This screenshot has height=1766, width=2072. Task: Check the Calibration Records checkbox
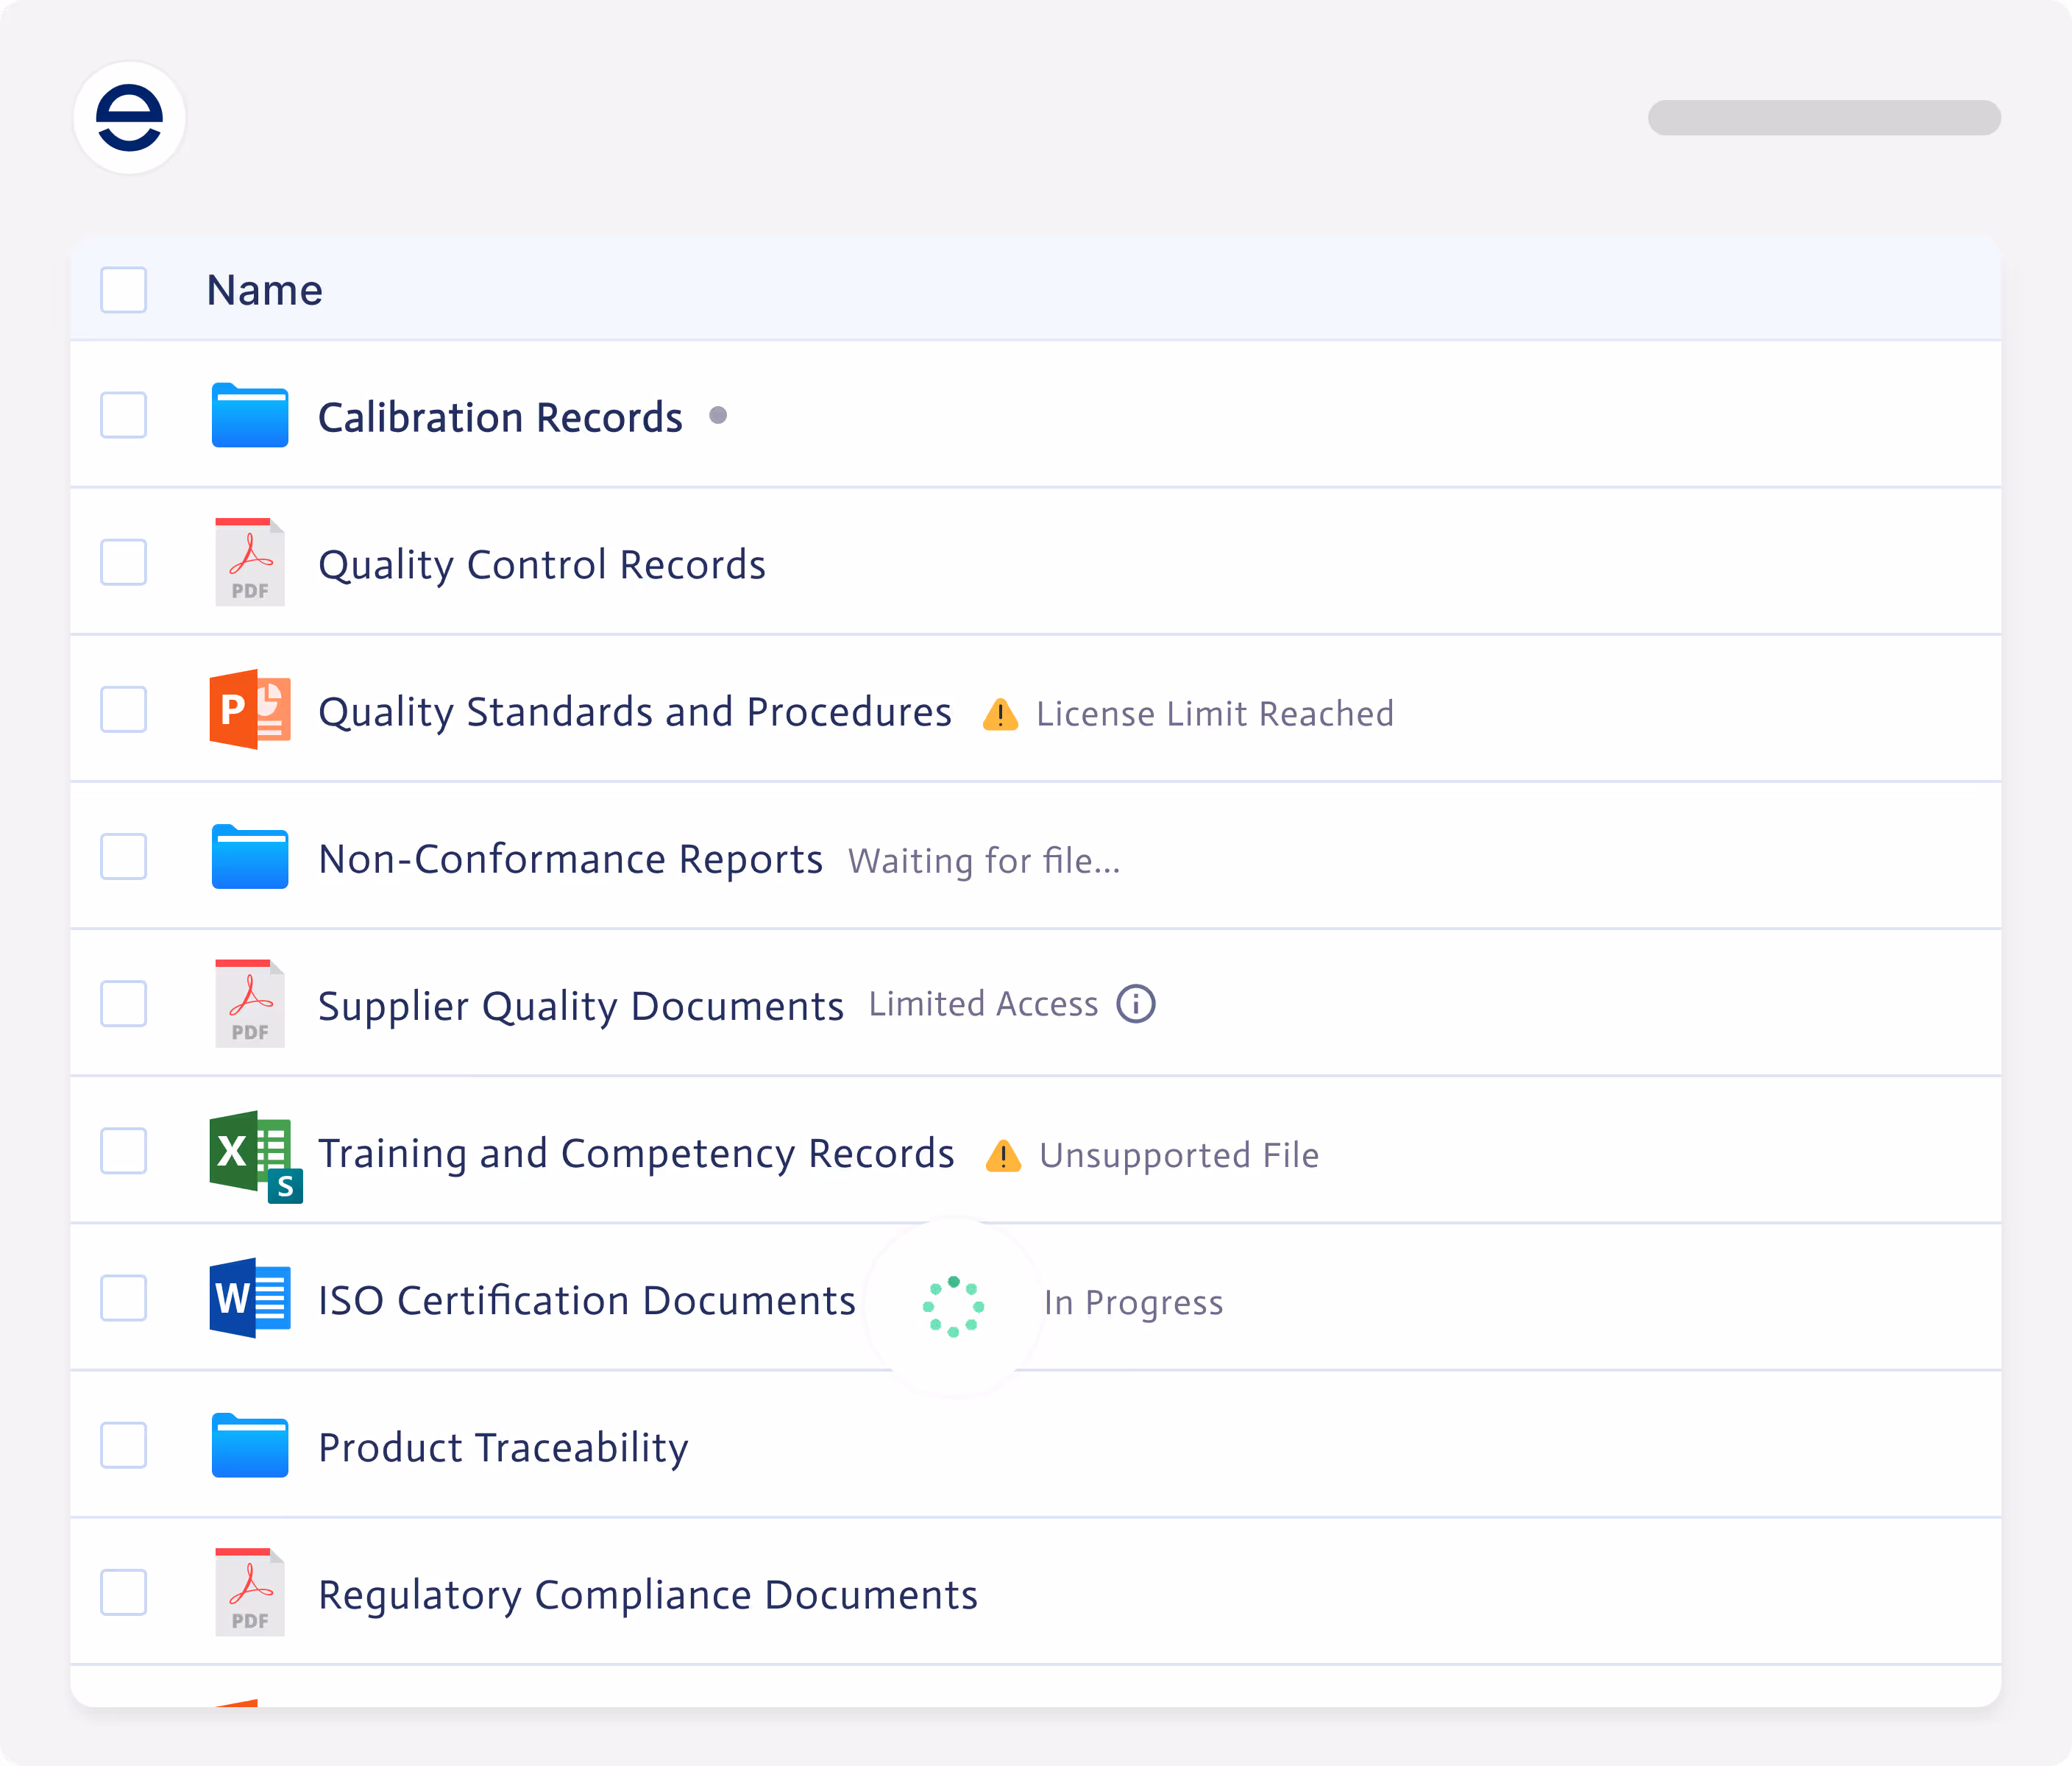pos(124,415)
